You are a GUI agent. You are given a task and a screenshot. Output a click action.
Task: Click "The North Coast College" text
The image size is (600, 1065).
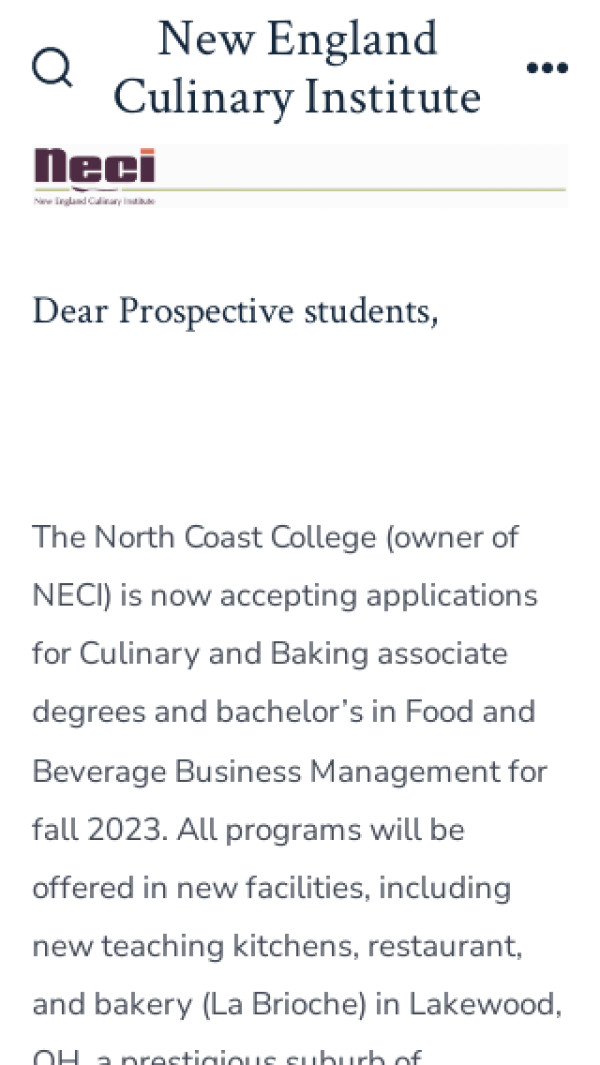pyautogui.click(x=205, y=537)
